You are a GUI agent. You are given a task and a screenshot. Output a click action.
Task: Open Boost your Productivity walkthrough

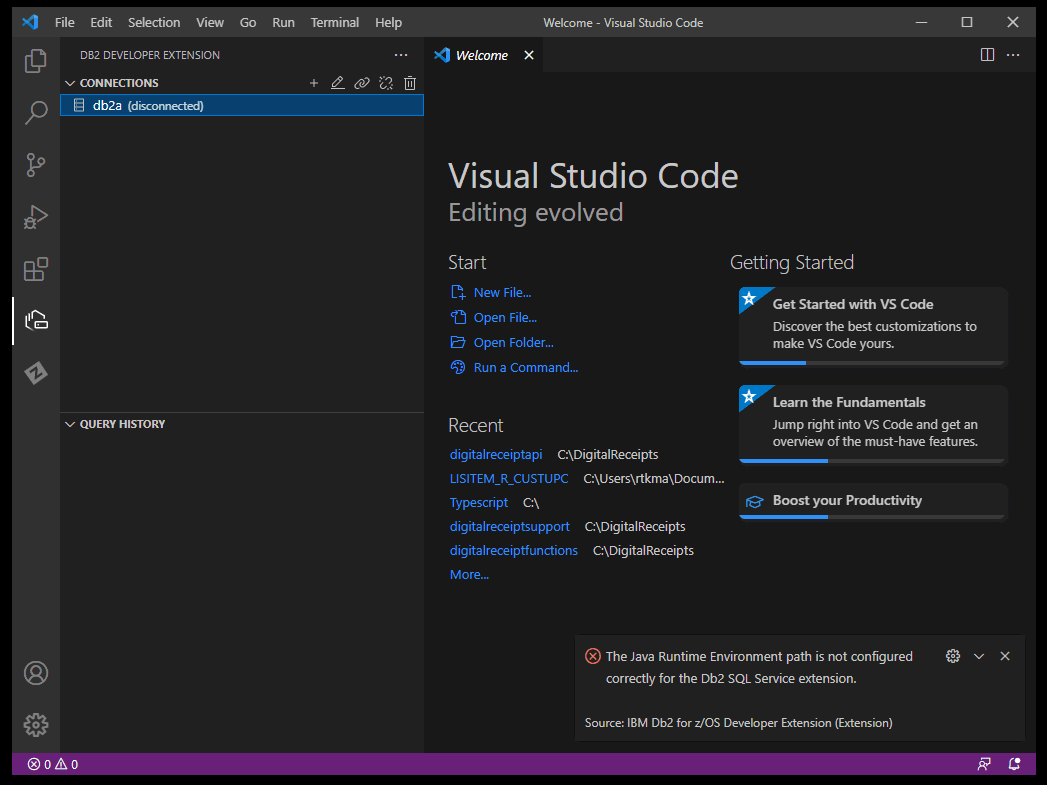[873, 501]
